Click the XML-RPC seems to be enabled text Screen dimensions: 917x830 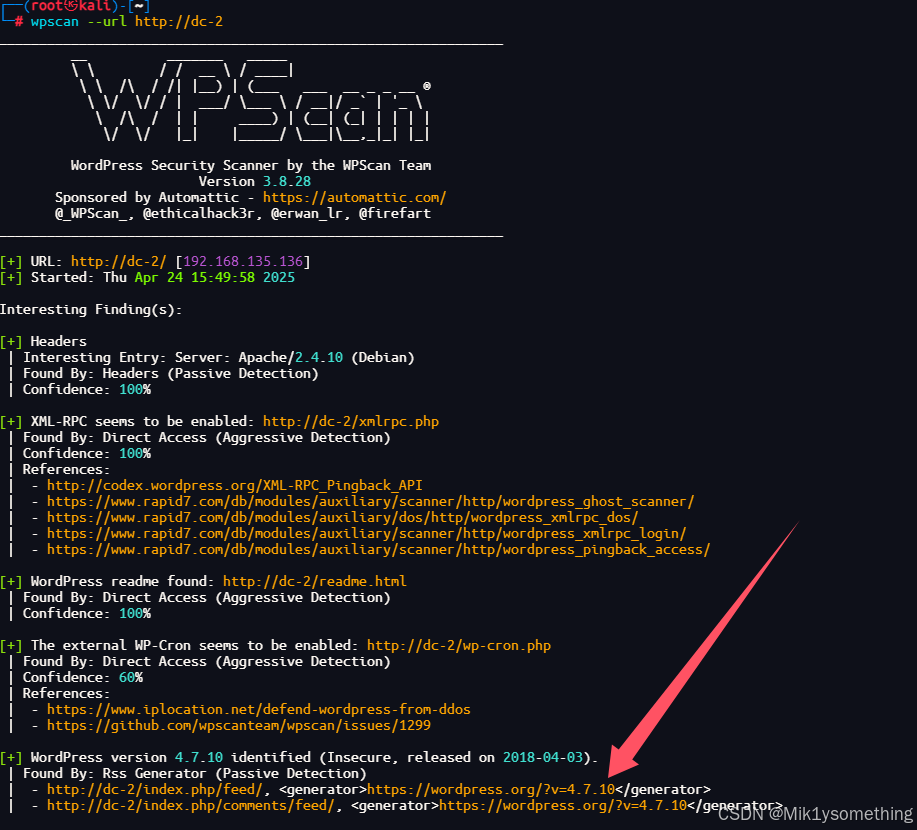(142, 422)
